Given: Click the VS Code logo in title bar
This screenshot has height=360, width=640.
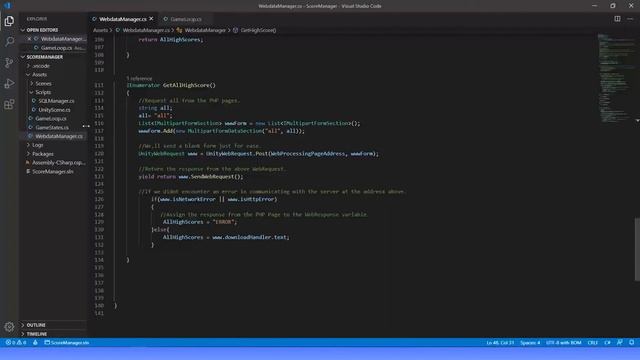Looking at the screenshot, I should point(7,6).
